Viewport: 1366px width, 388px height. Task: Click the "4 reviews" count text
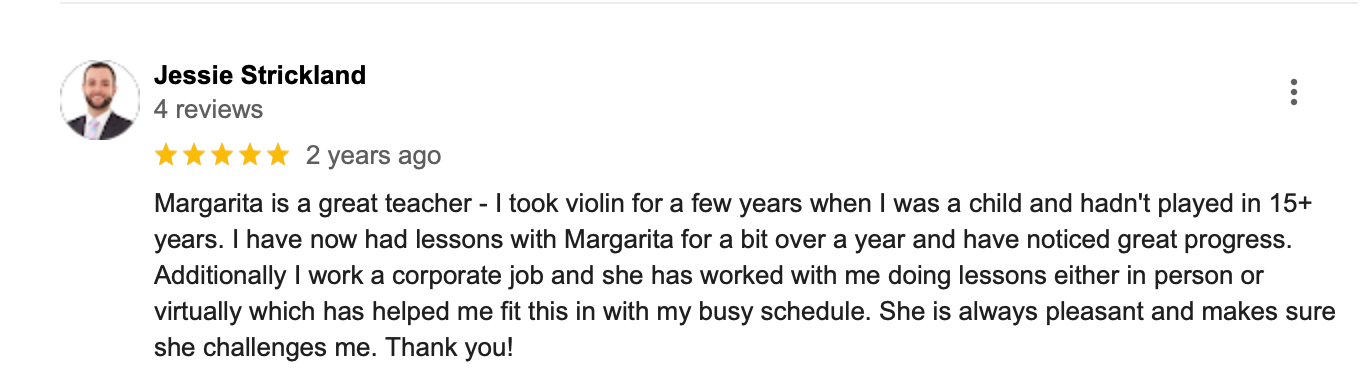(208, 109)
